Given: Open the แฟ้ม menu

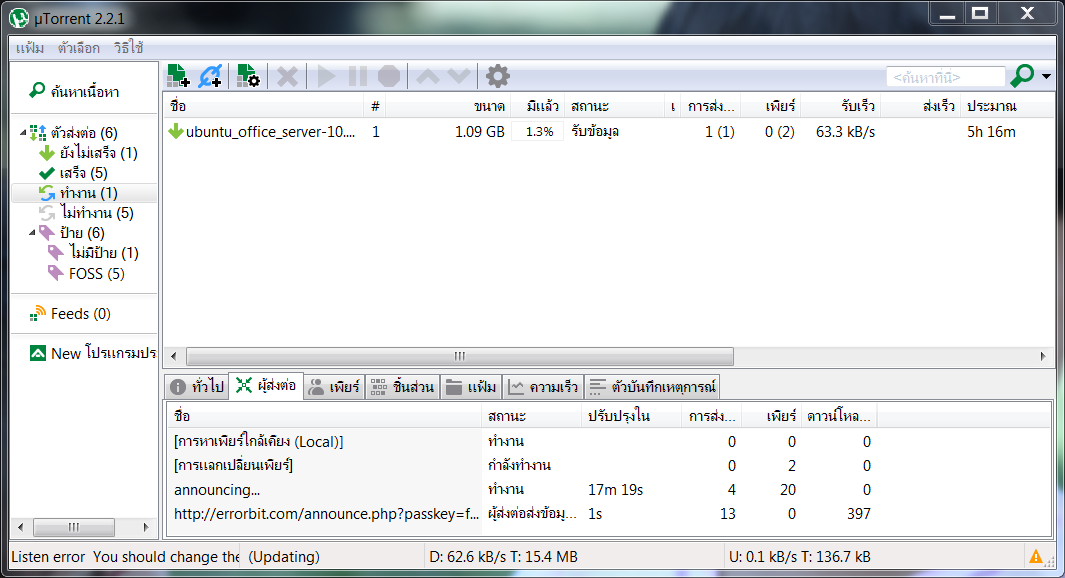Looking at the screenshot, I should 30,48.
